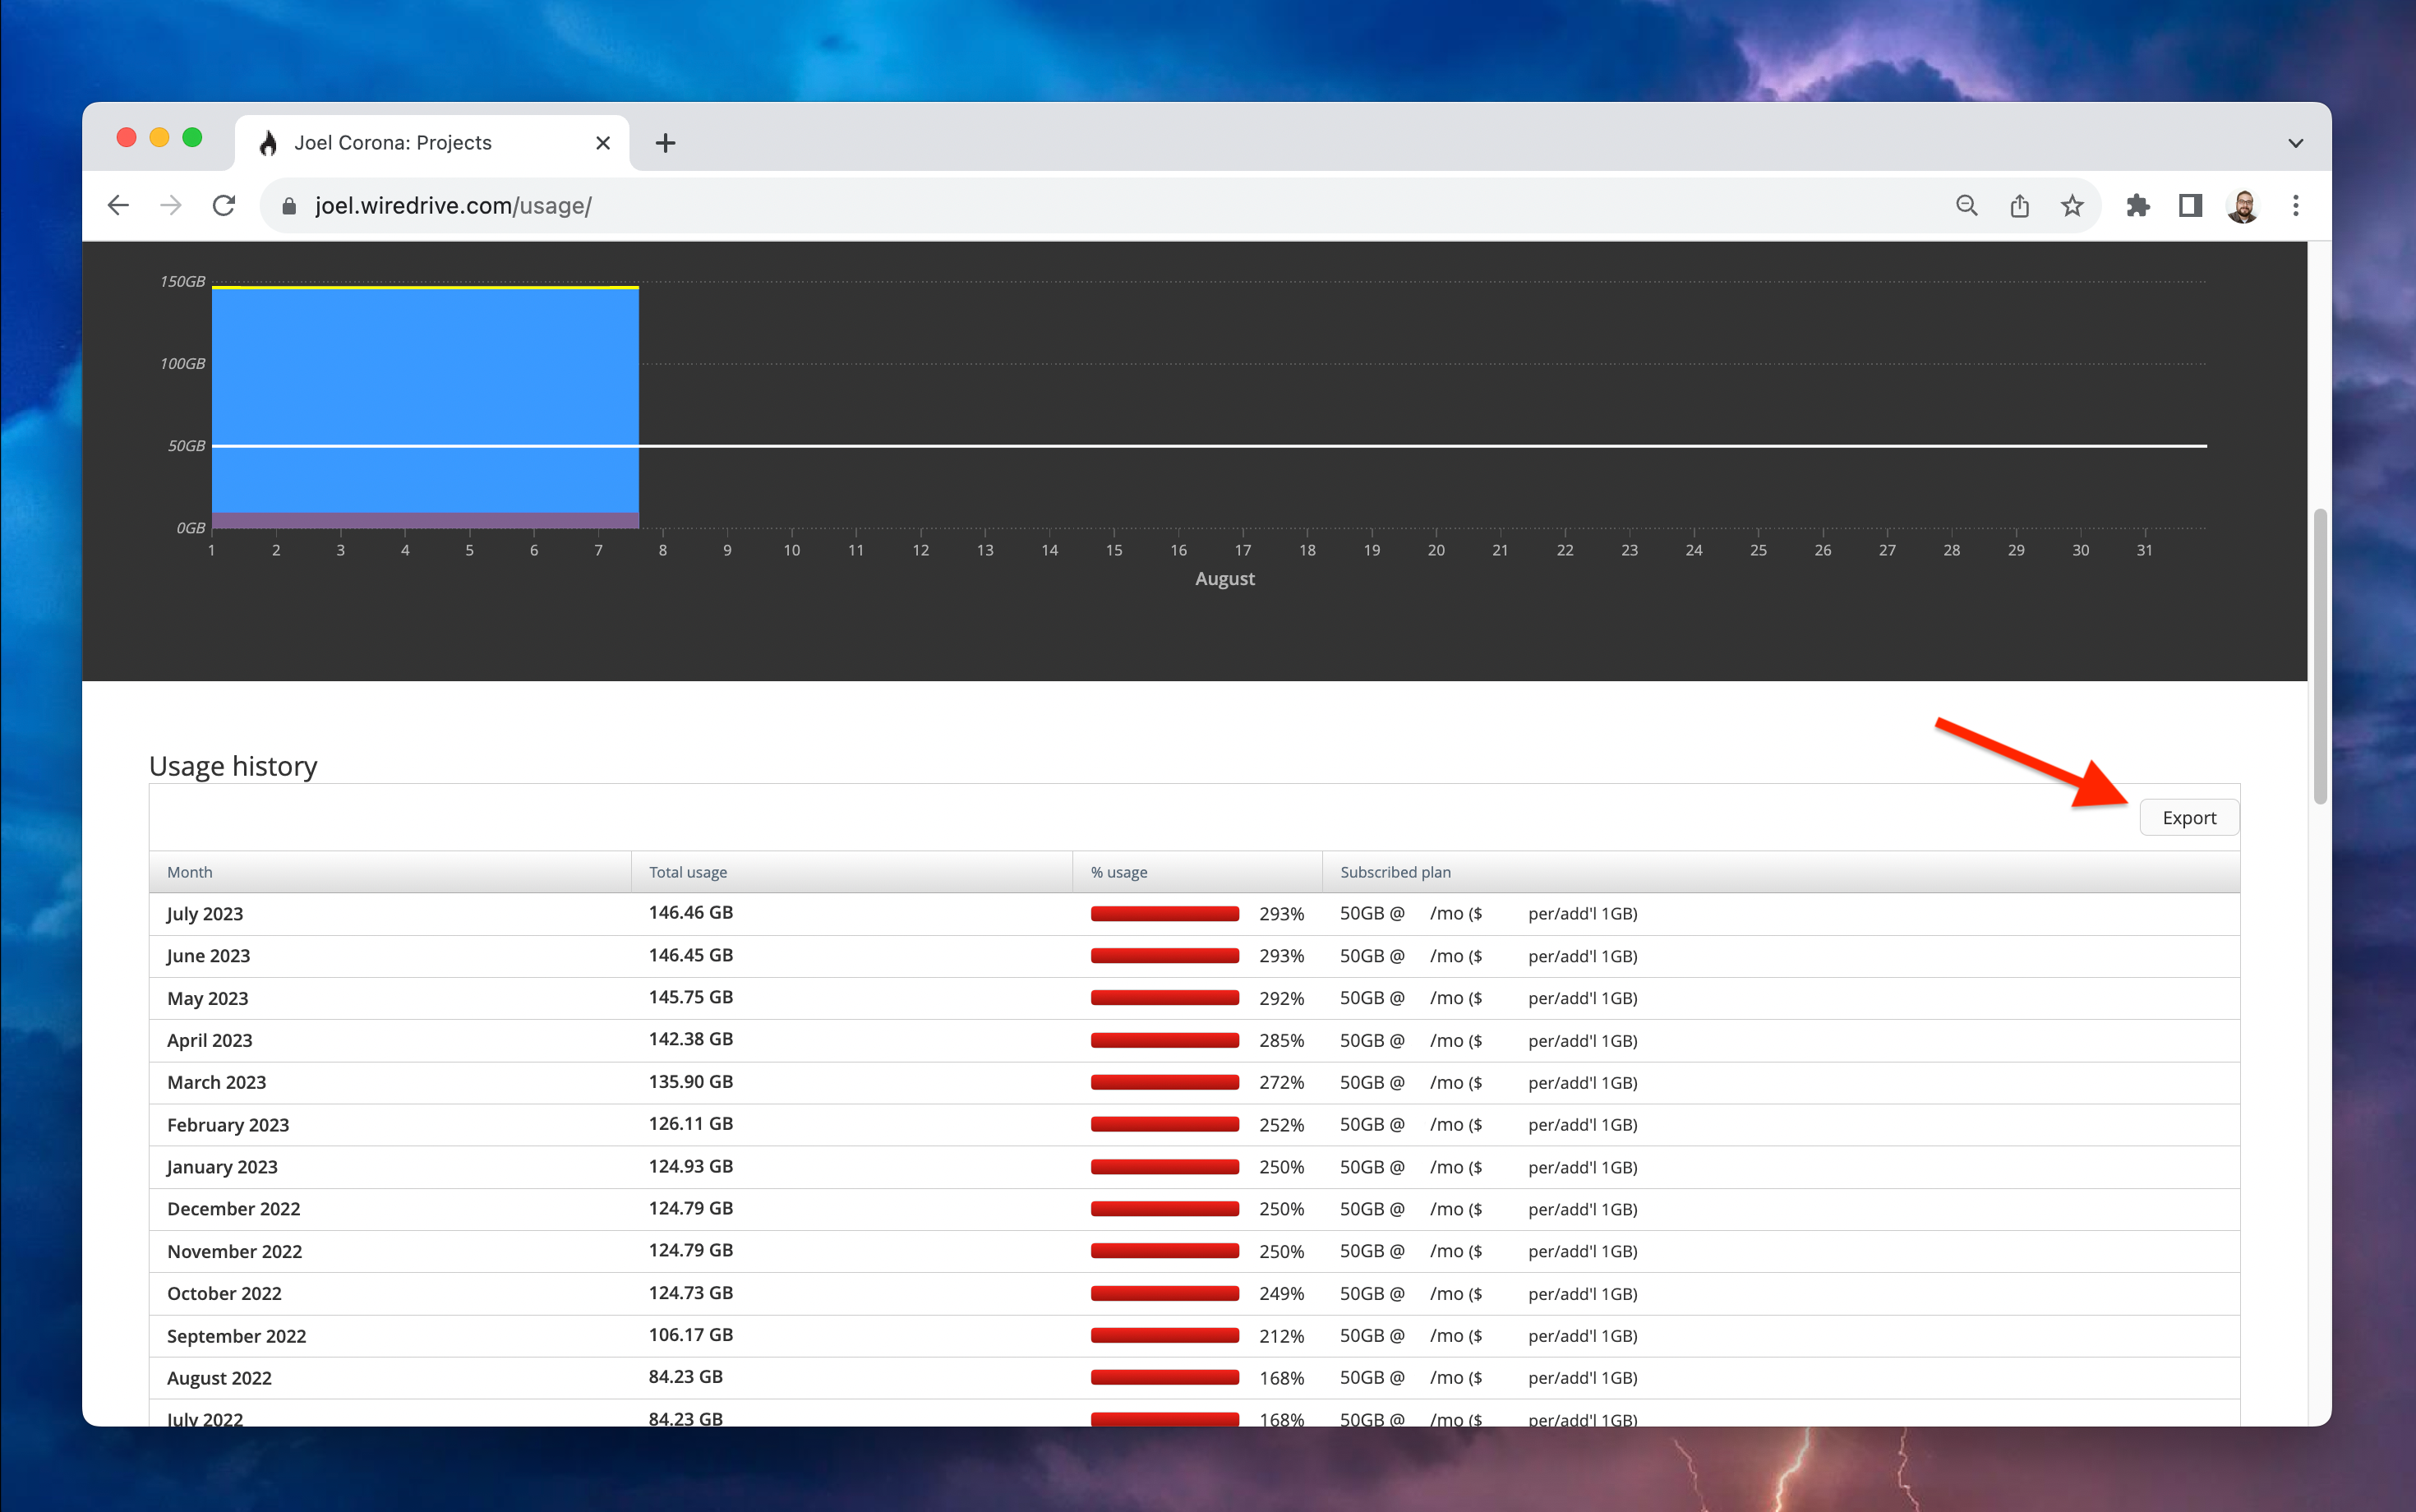Viewport: 2416px width, 1512px height.
Task: Click the Month column header
Action: [x=190, y=871]
